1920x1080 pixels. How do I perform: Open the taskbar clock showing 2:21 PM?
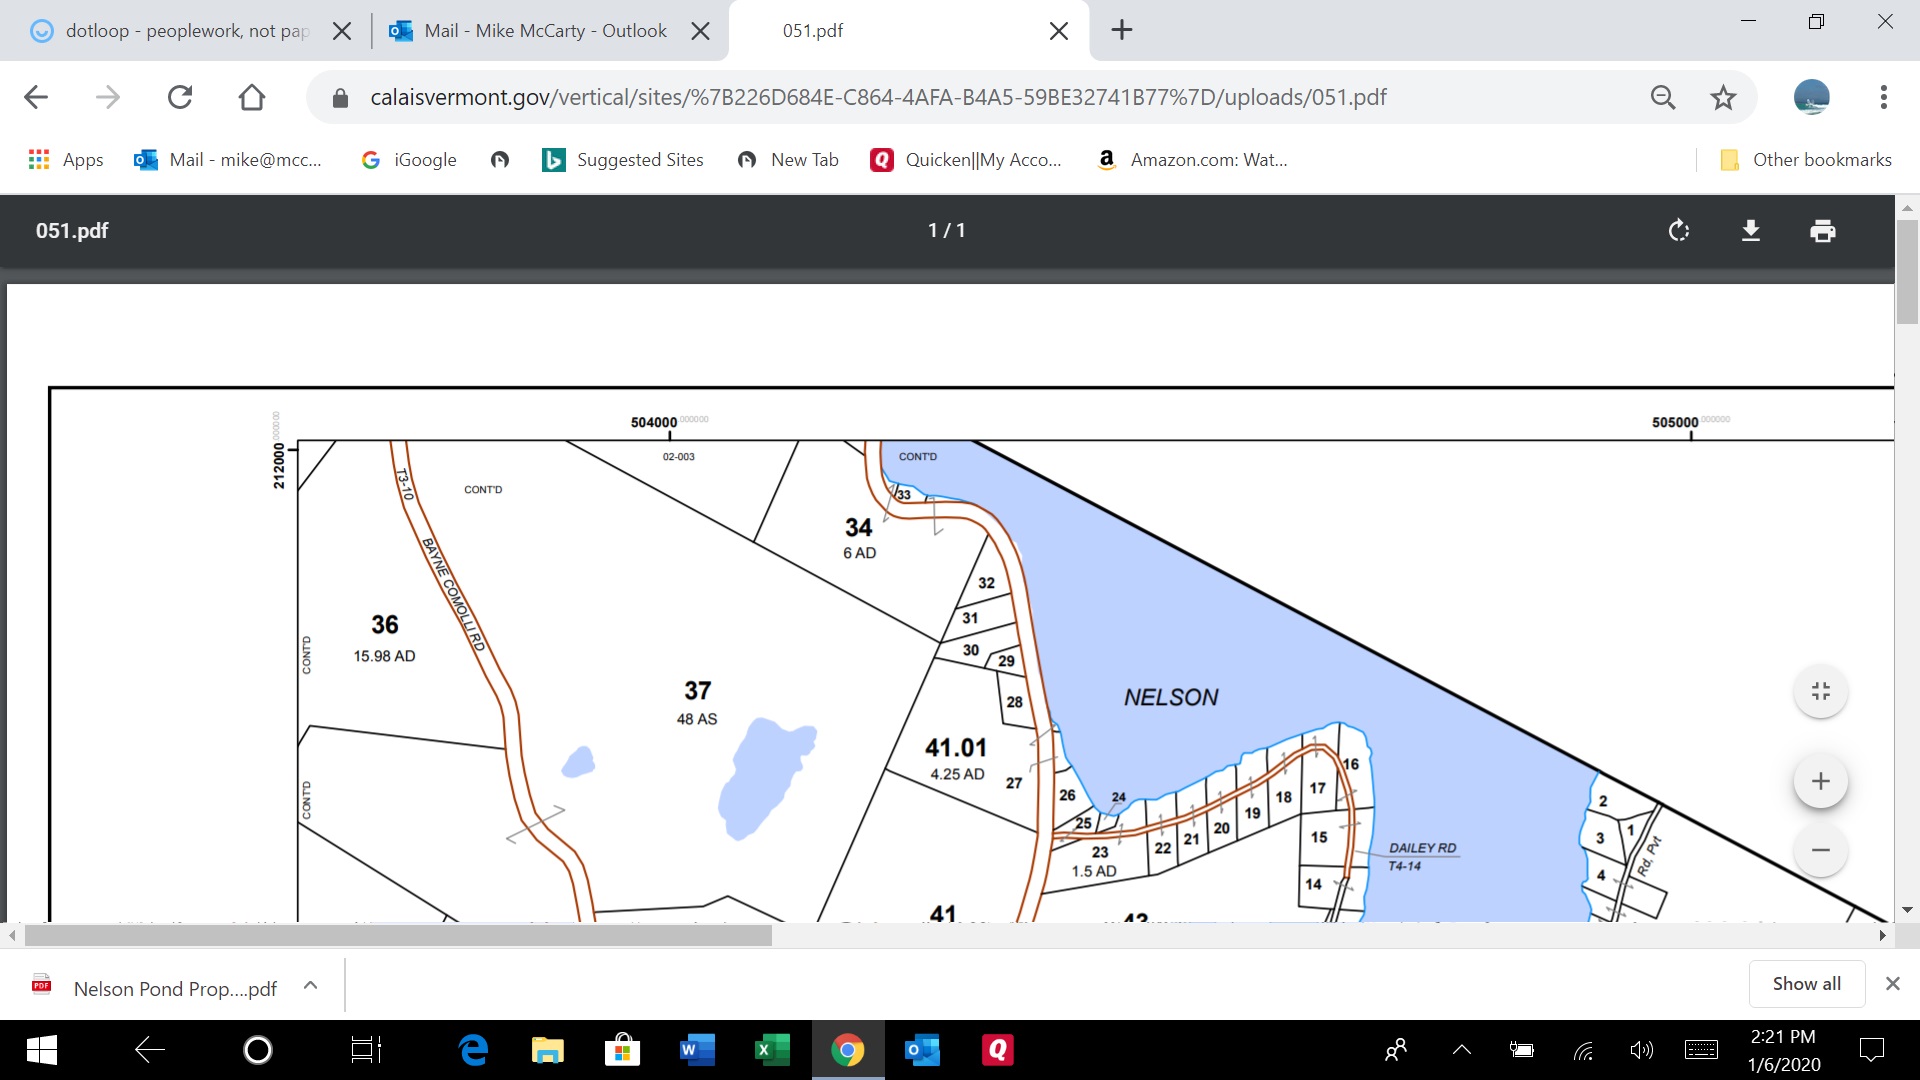click(1784, 1050)
